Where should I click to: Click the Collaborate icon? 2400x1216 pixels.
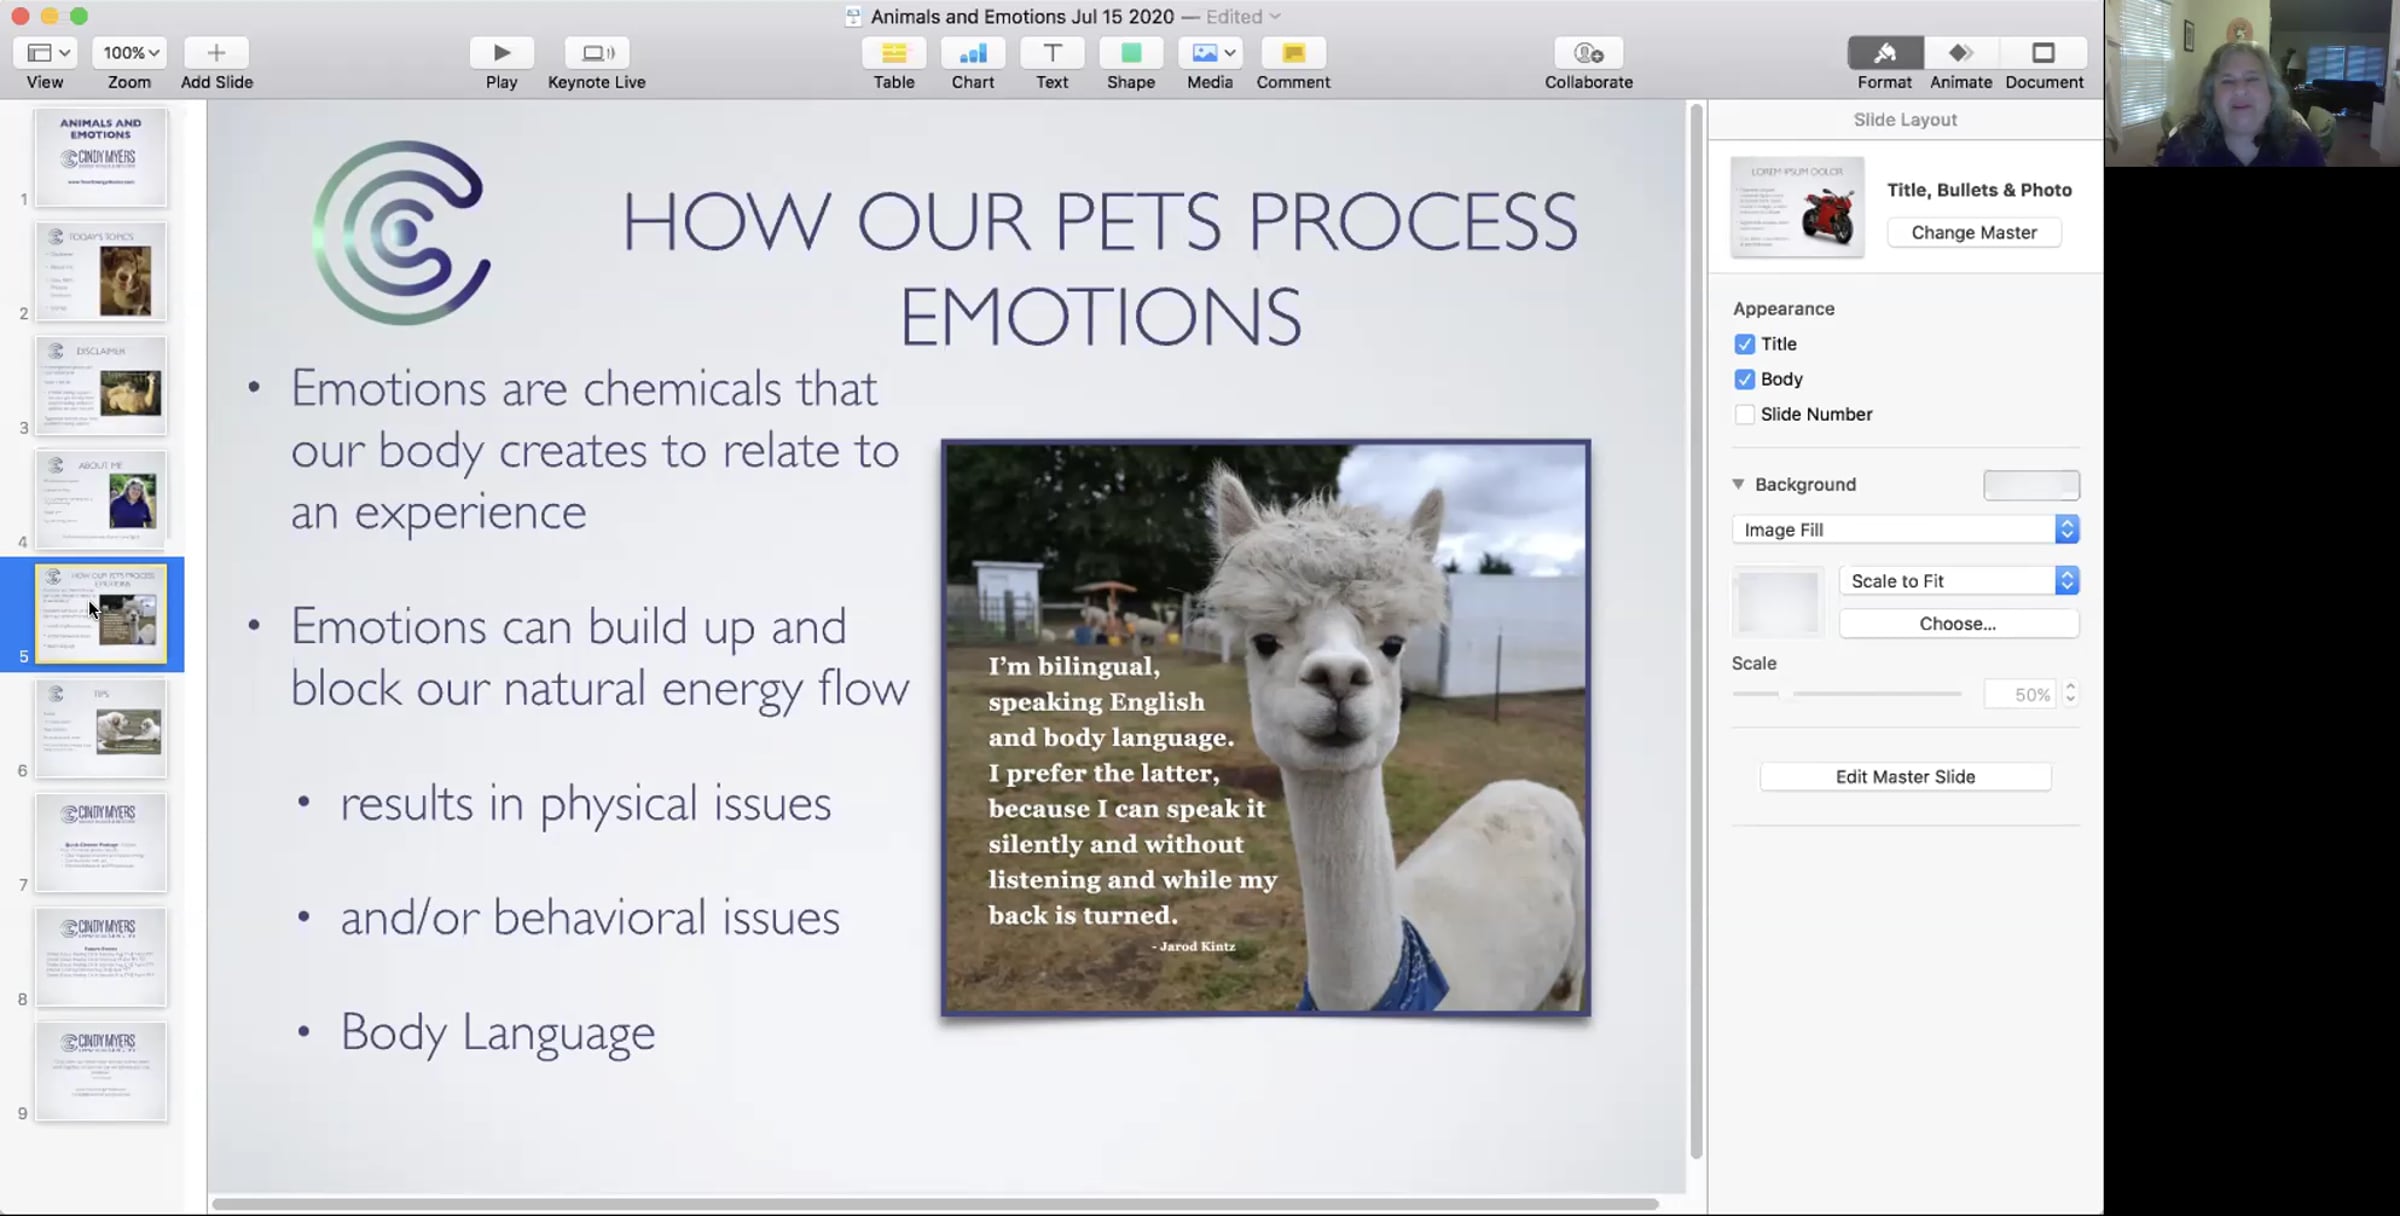pyautogui.click(x=1588, y=53)
